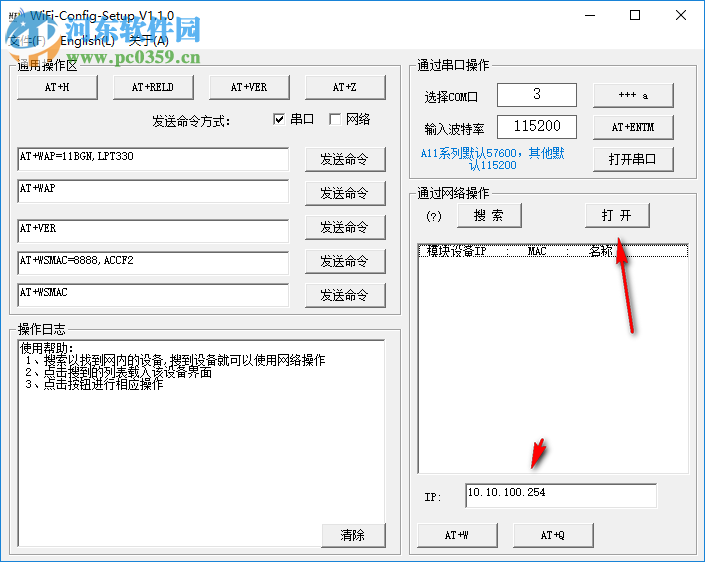The image size is (705, 562).
Task: Open the 关于(A) menu
Action: point(149,41)
